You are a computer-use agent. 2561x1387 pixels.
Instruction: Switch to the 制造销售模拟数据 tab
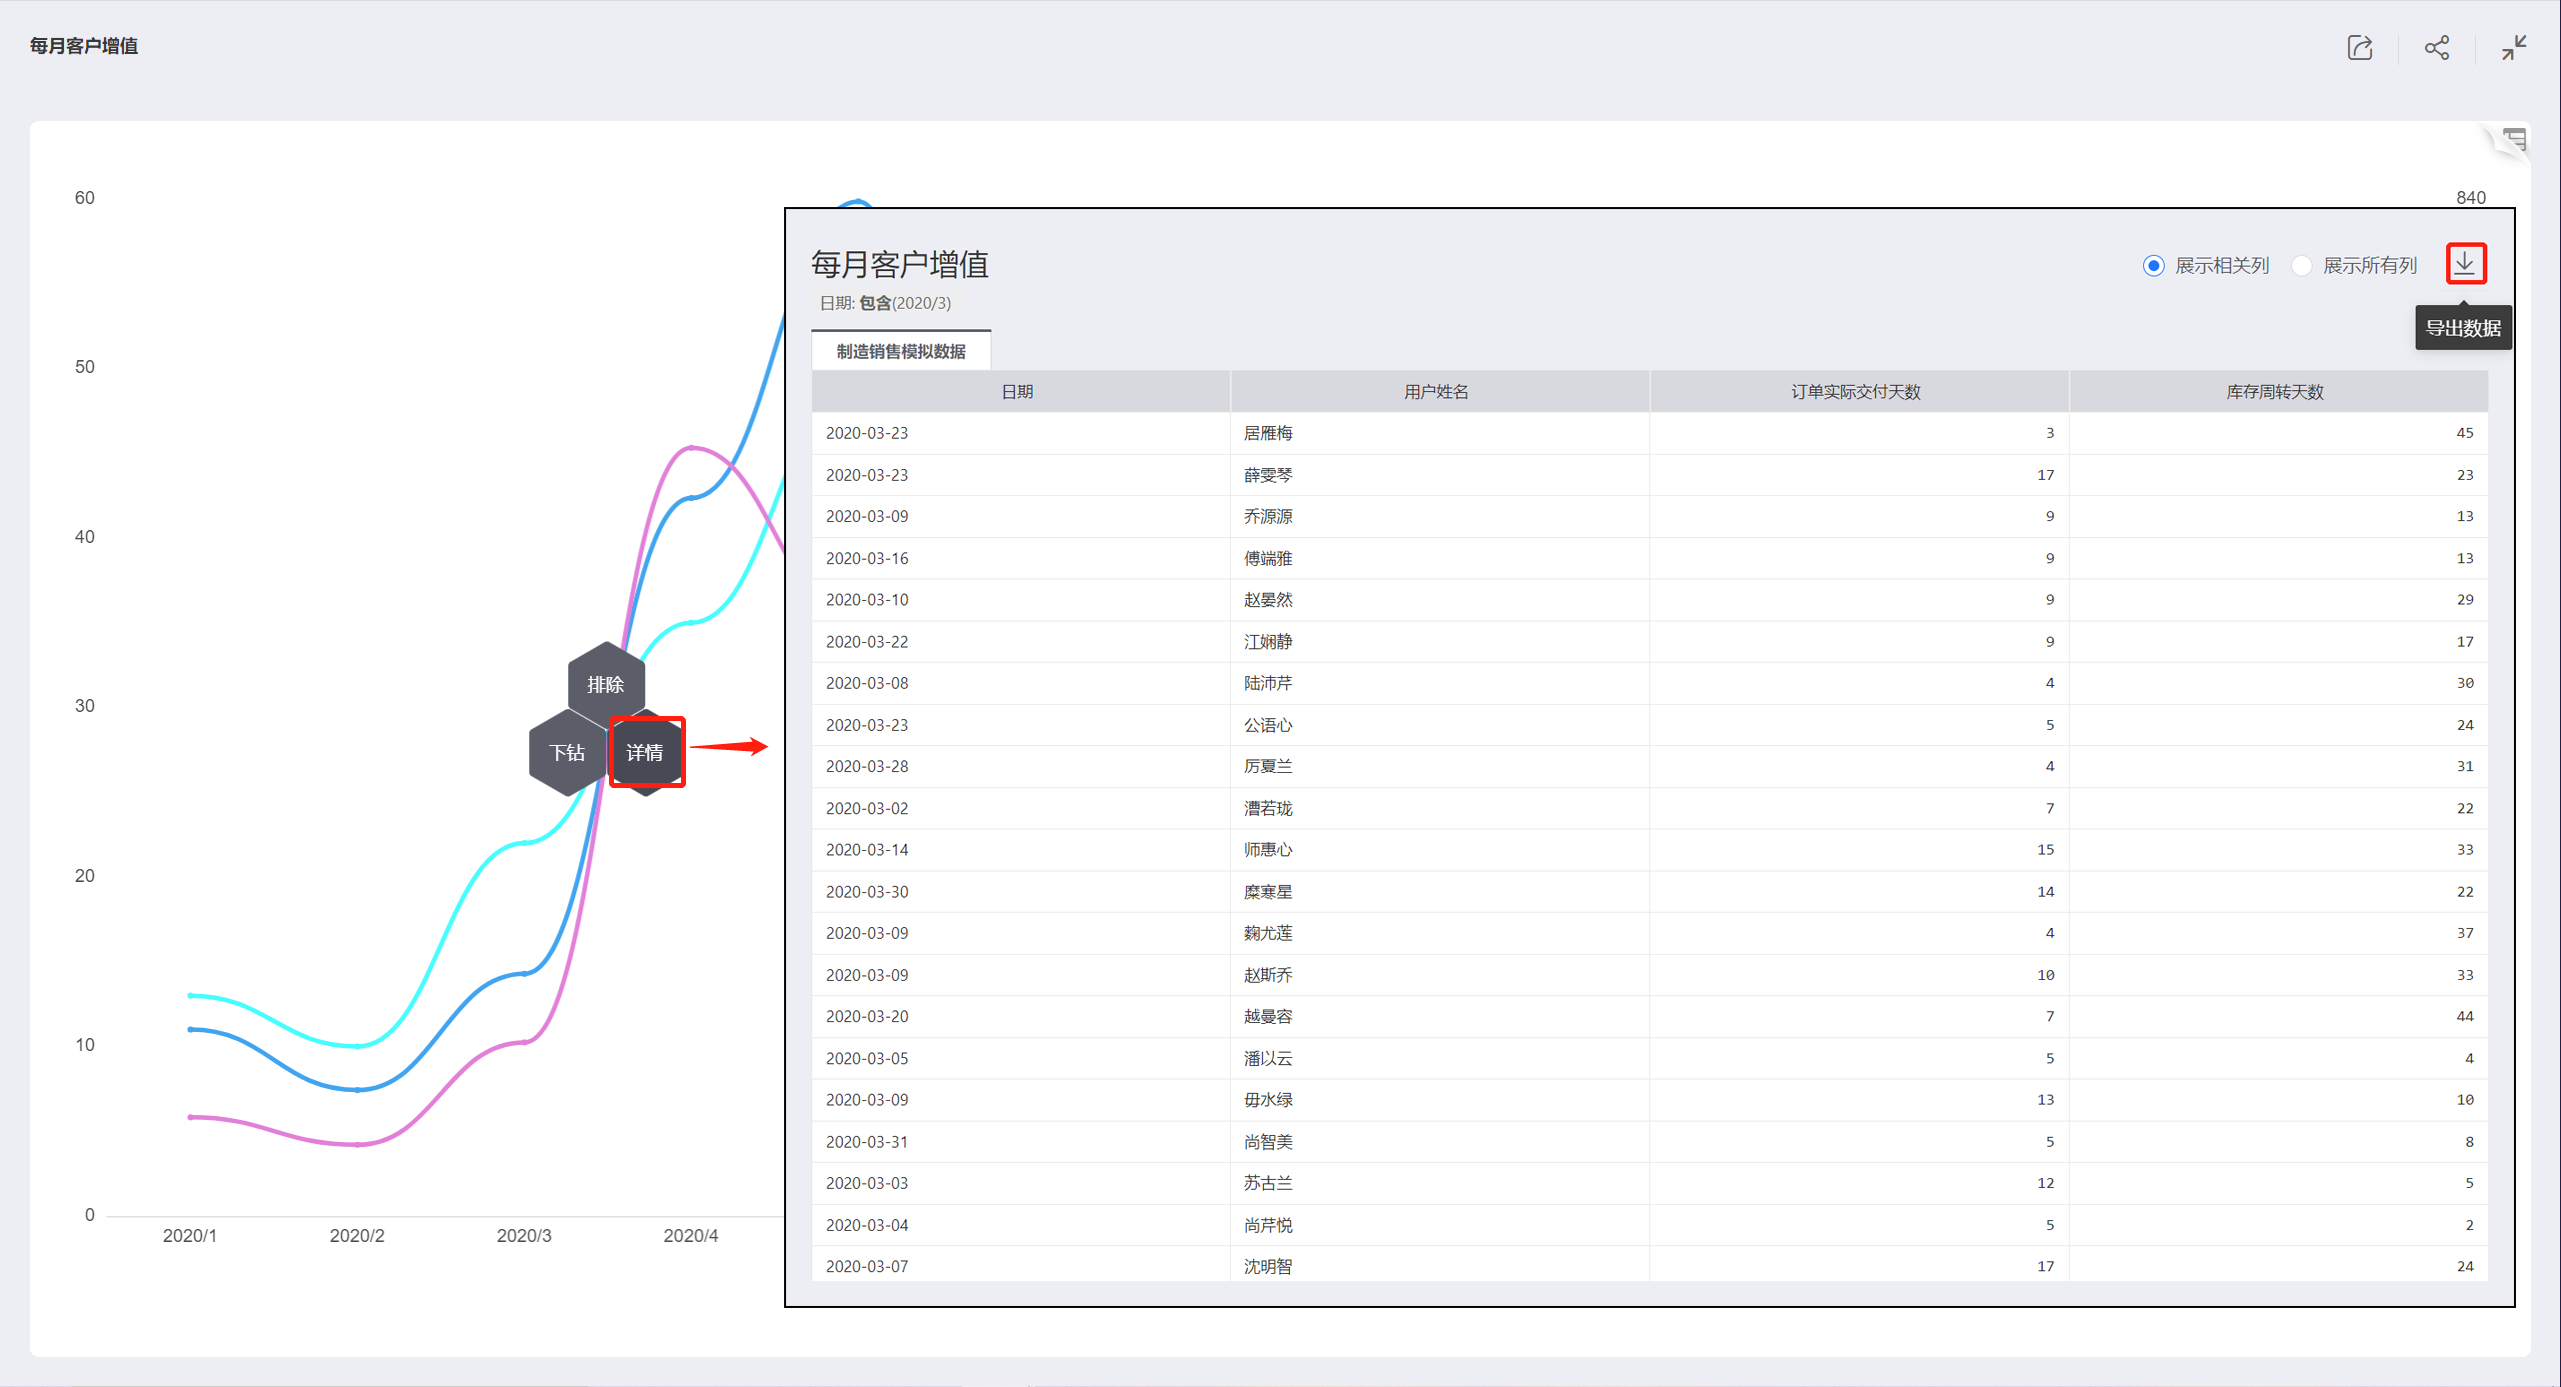900,351
